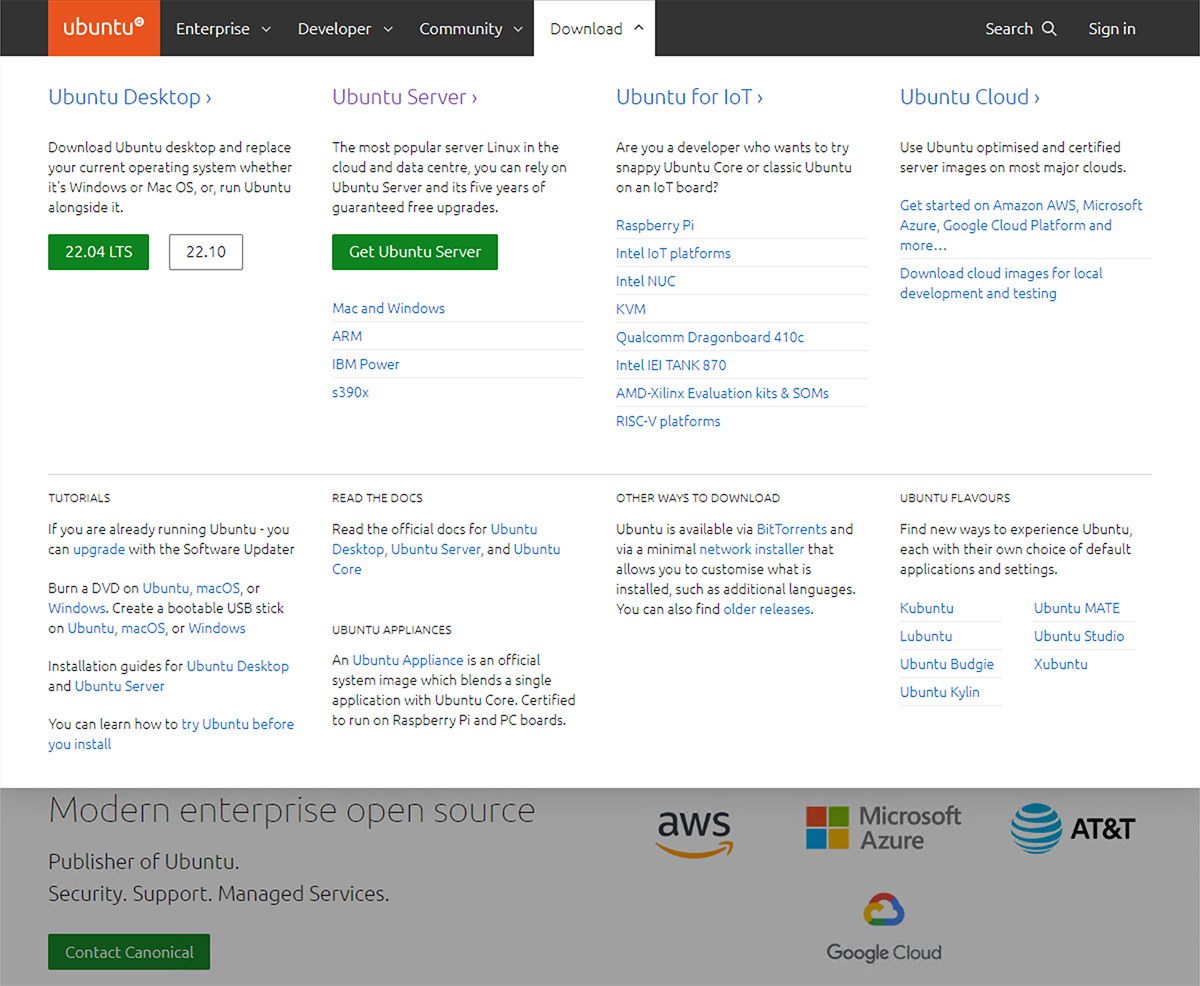This screenshot has width=1200, height=986.
Task: Open the Mac and Windows server link
Action: [x=389, y=308]
